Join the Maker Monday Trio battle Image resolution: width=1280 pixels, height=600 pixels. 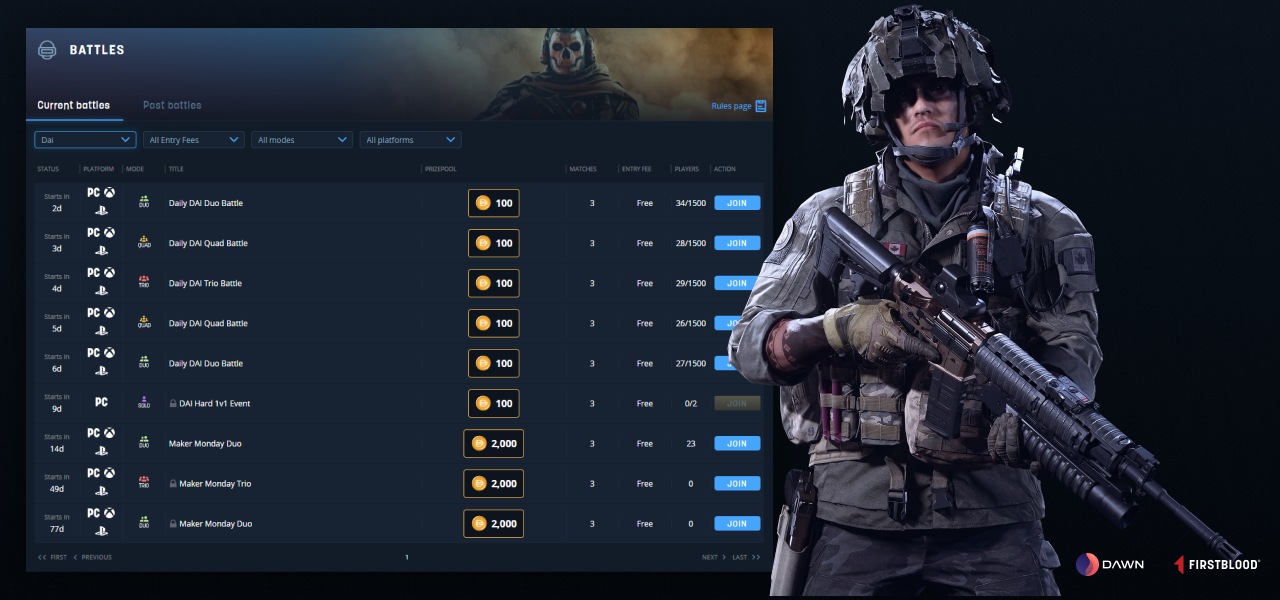click(737, 483)
